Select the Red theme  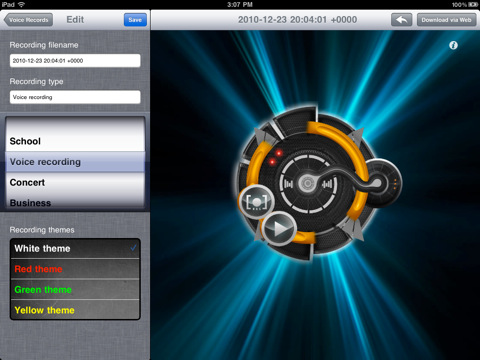75,269
